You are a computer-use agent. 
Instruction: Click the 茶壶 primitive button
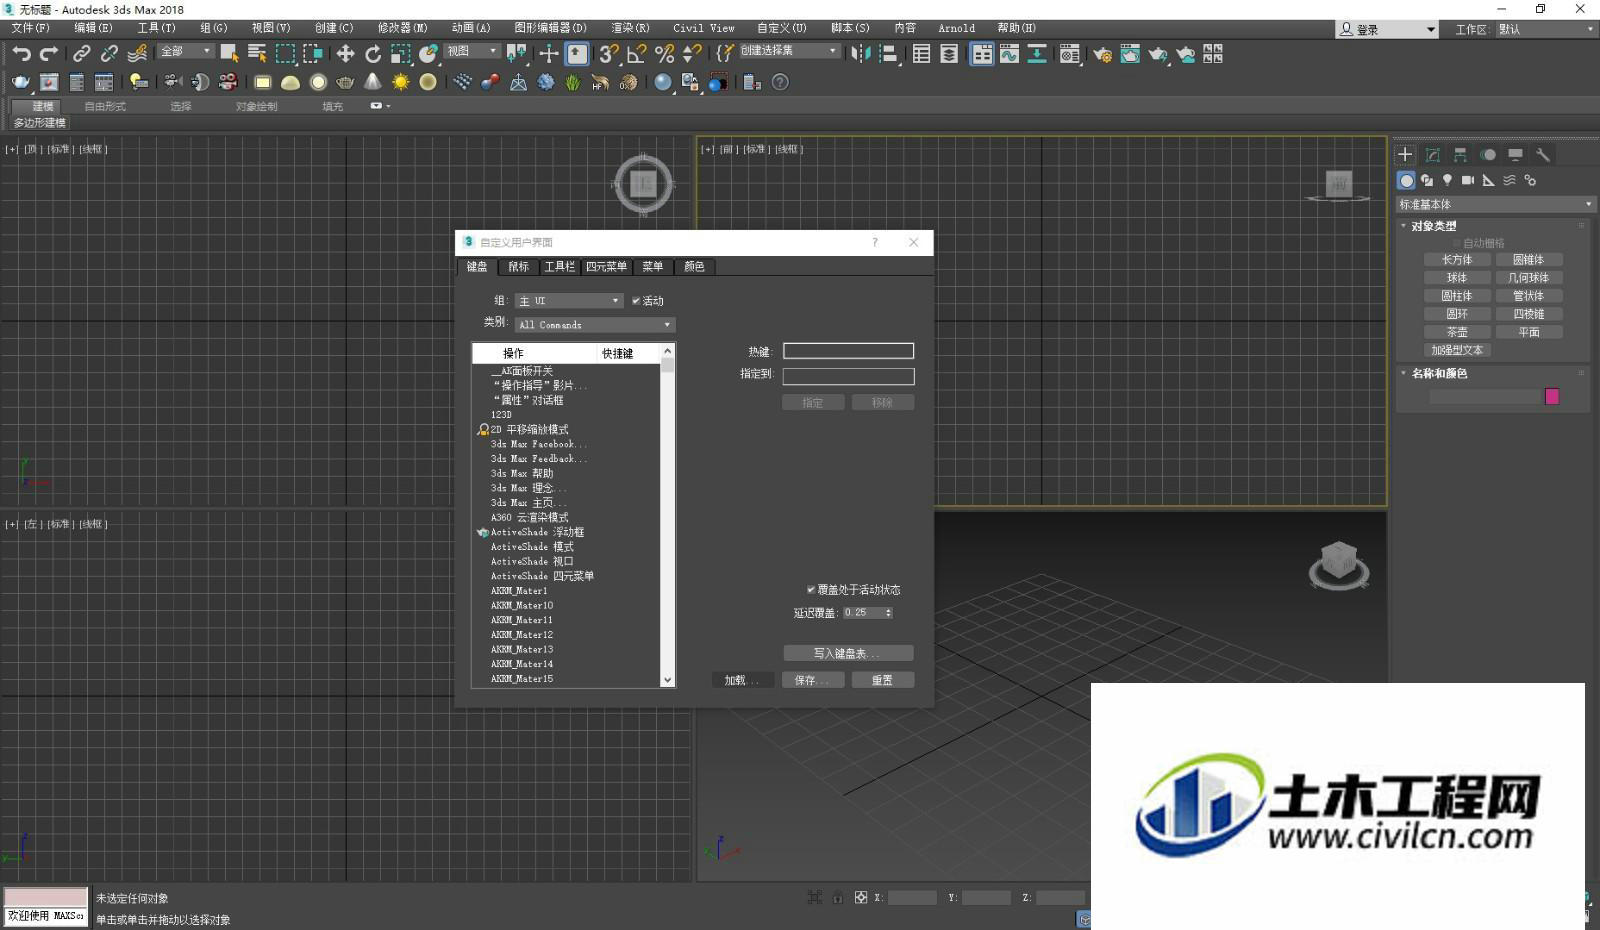1456,332
